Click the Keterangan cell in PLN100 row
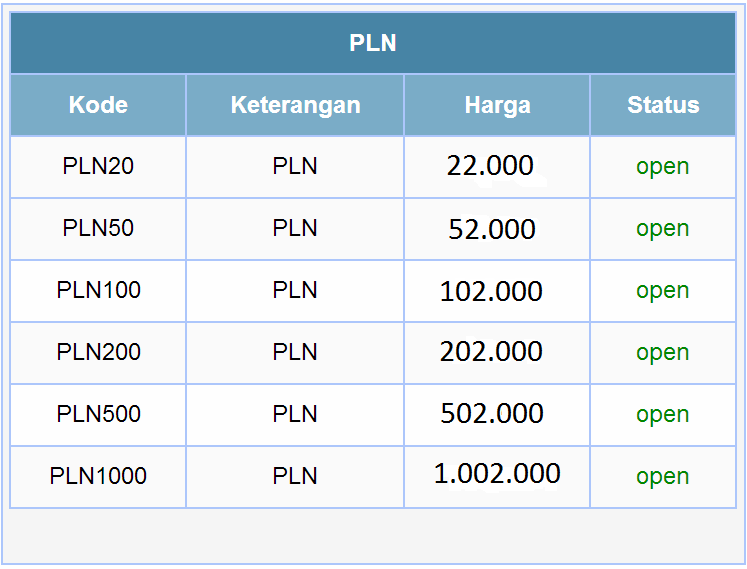 pos(295,291)
